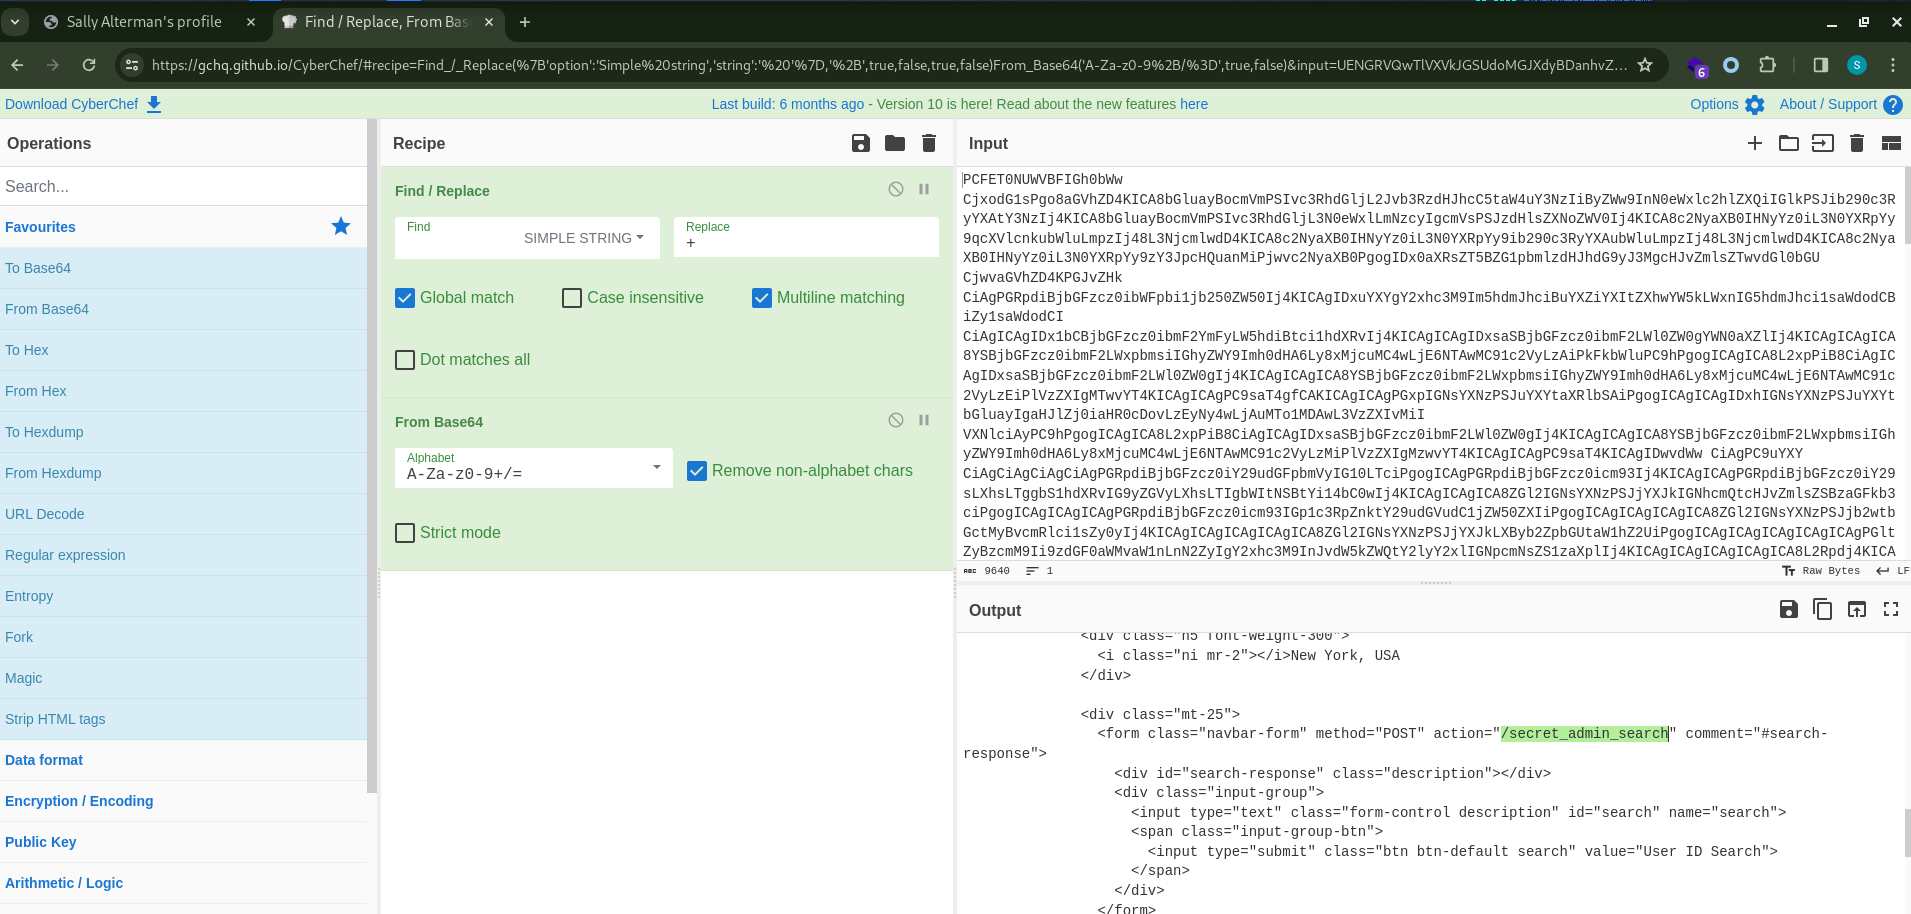The width and height of the screenshot is (1911, 914).
Task: Uncheck the Global match checkbox
Action: tap(405, 298)
